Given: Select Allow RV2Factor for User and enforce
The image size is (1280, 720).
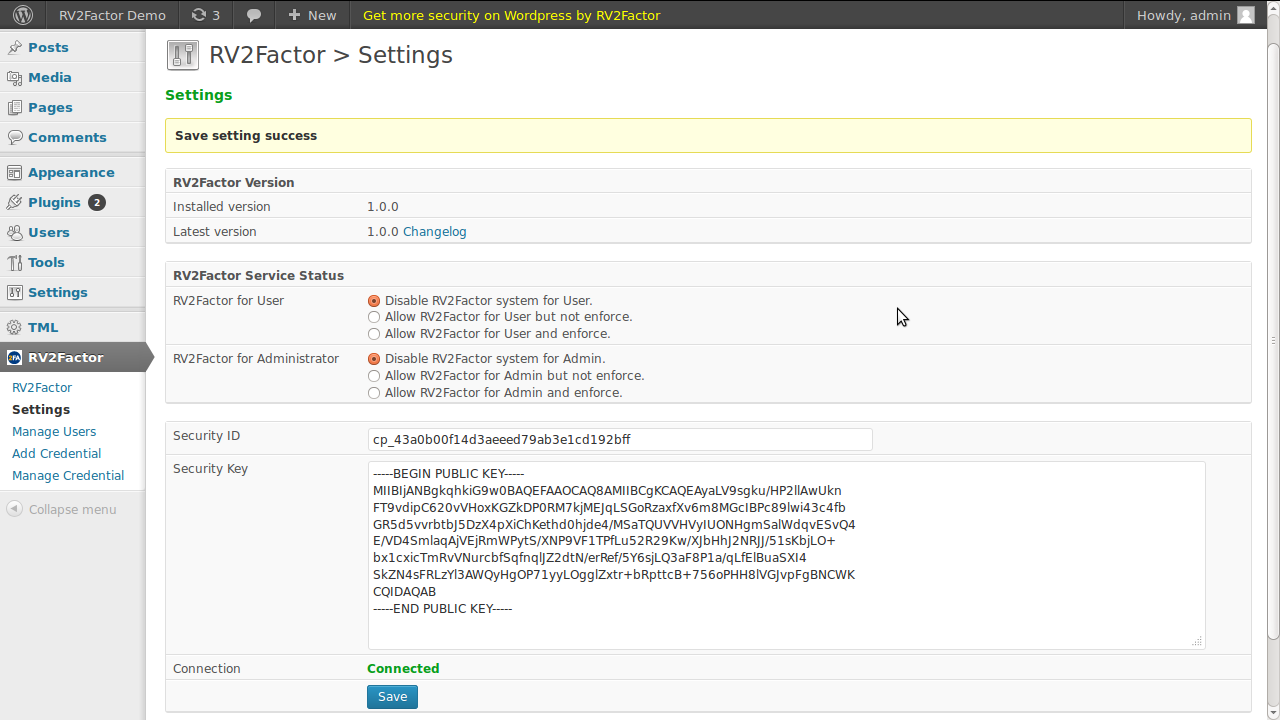Looking at the screenshot, I should pos(374,334).
